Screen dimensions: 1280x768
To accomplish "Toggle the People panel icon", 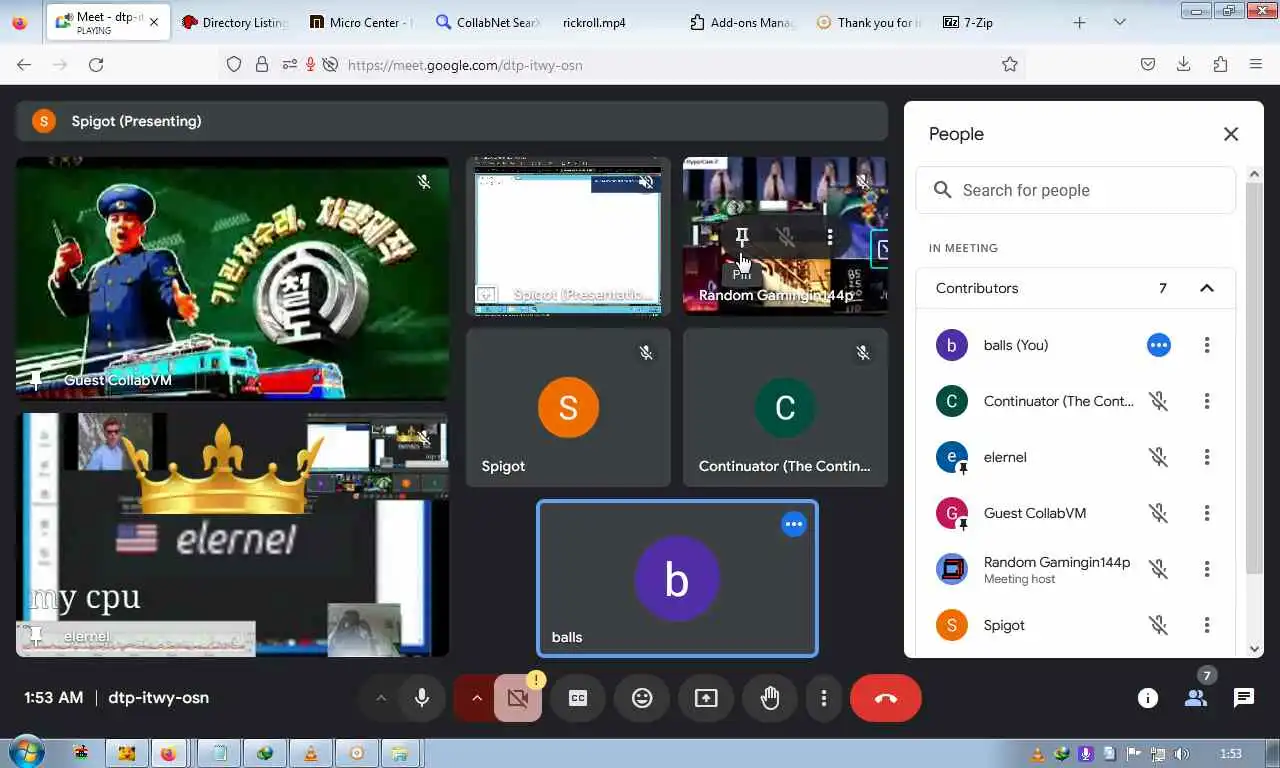I will [x=1196, y=698].
